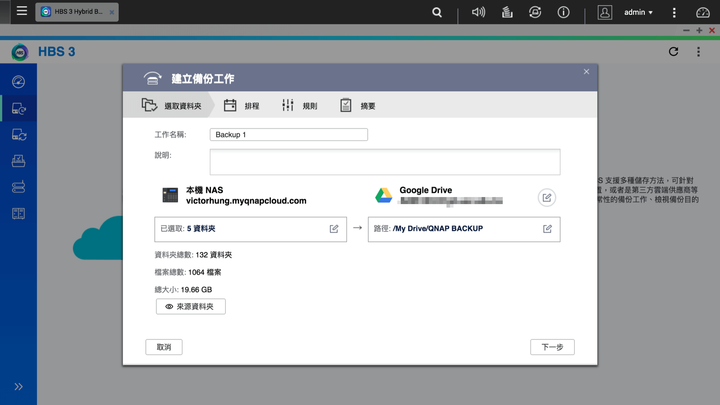The width and height of the screenshot is (720, 405).
Task: Click the 取消 cancel button
Action: (x=164, y=347)
